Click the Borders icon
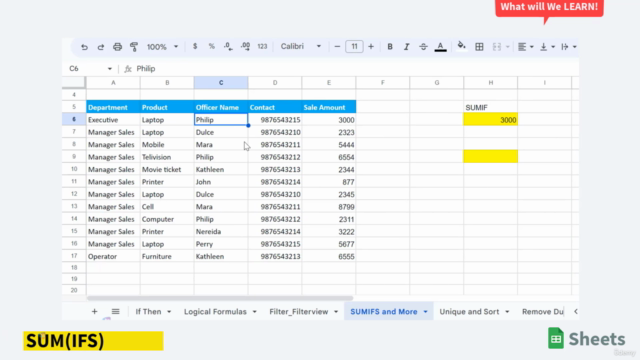This screenshot has width=640, height=360. coord(479,47)
